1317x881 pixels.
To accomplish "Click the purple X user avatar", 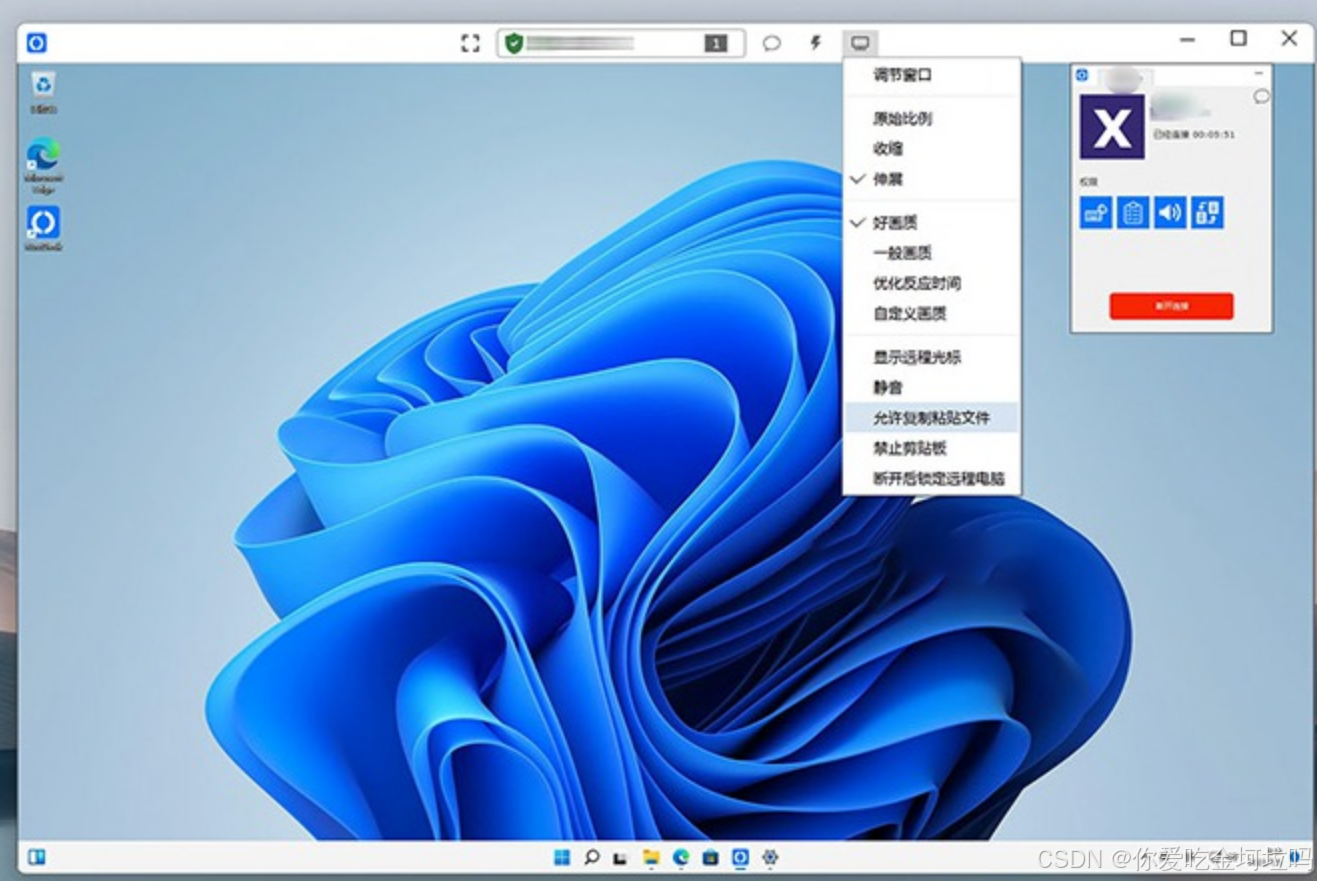I will (1112, 127).
